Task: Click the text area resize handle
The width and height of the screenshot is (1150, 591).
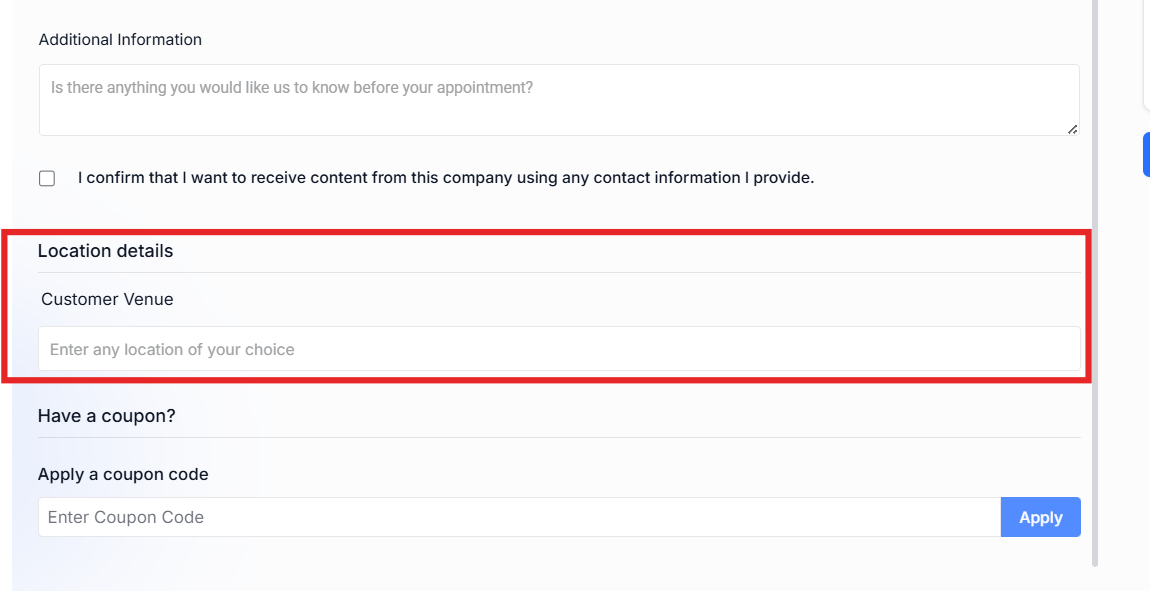Action: click(1072, 129)
